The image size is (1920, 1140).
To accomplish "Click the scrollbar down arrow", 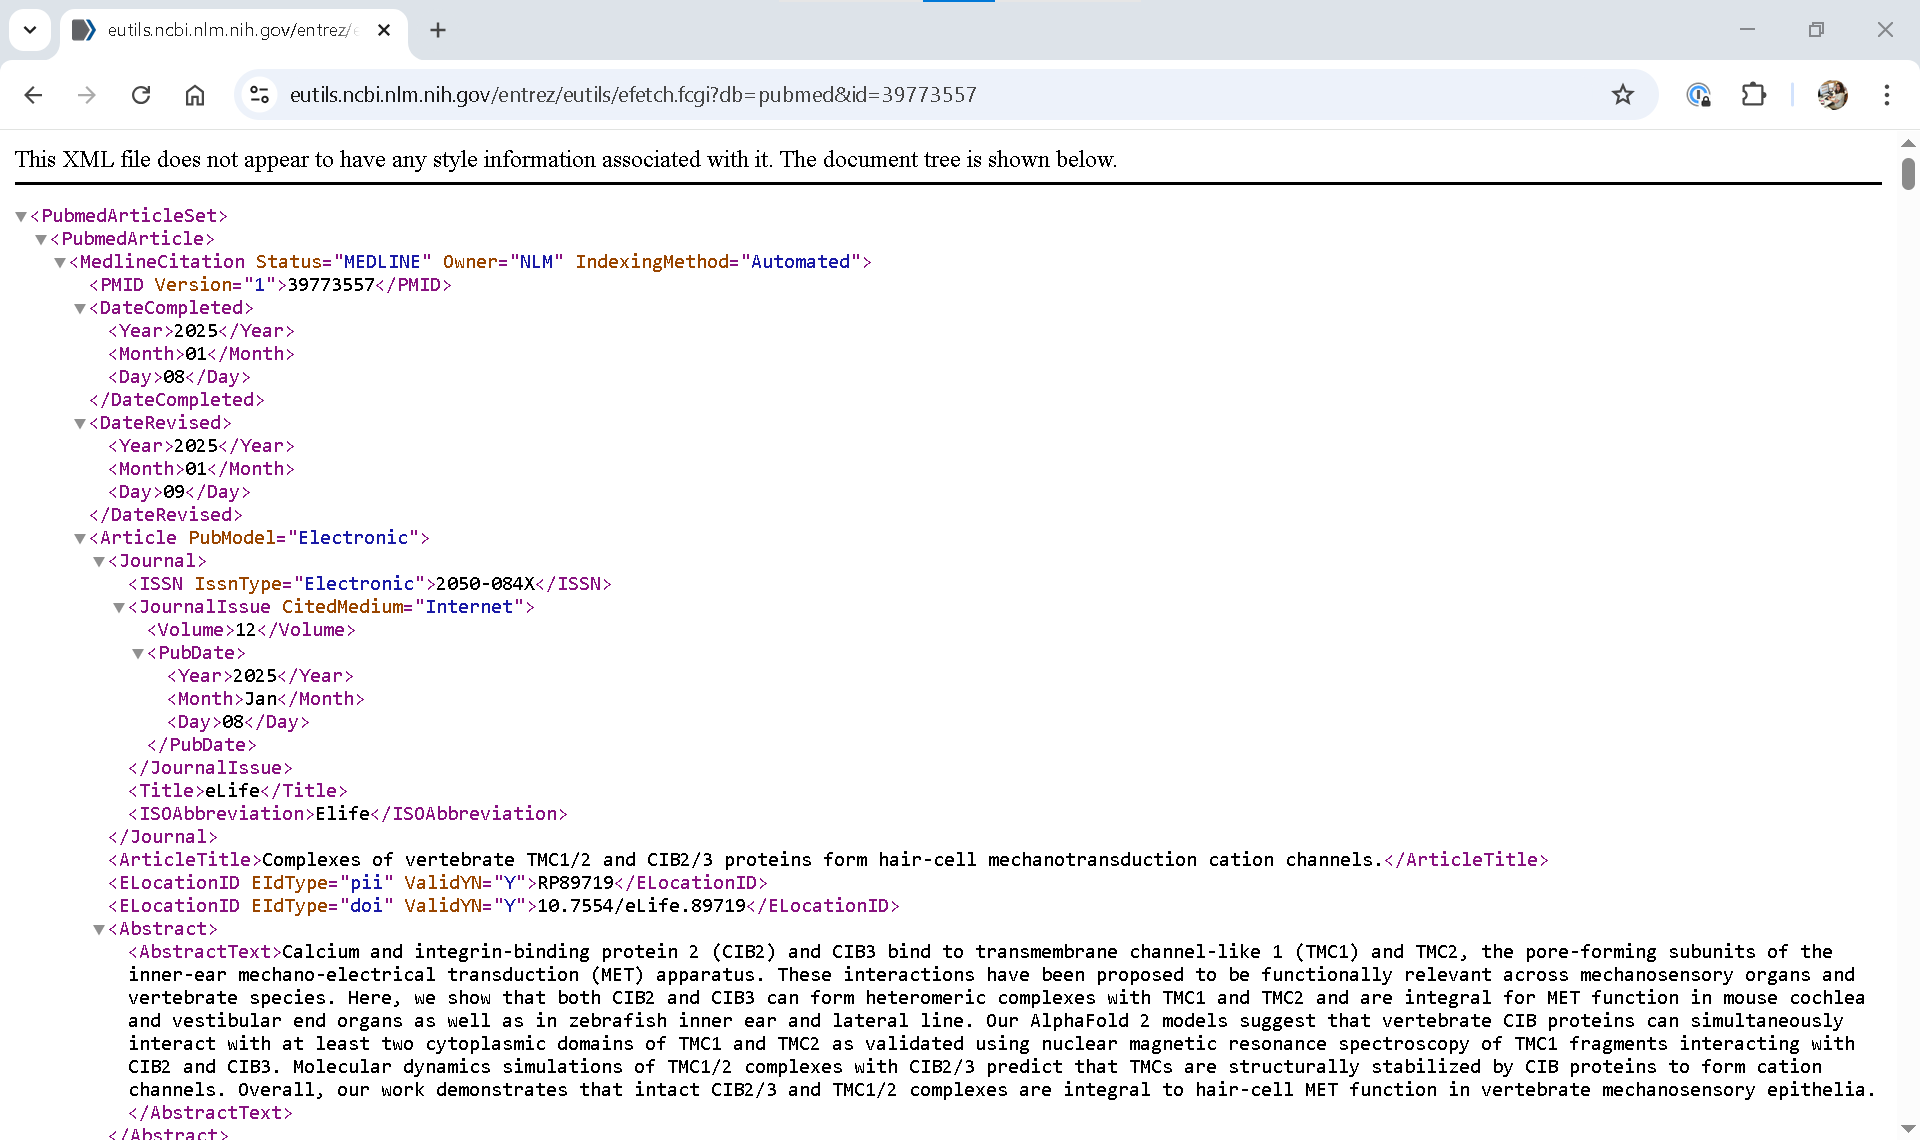I will point(1908,1129).
